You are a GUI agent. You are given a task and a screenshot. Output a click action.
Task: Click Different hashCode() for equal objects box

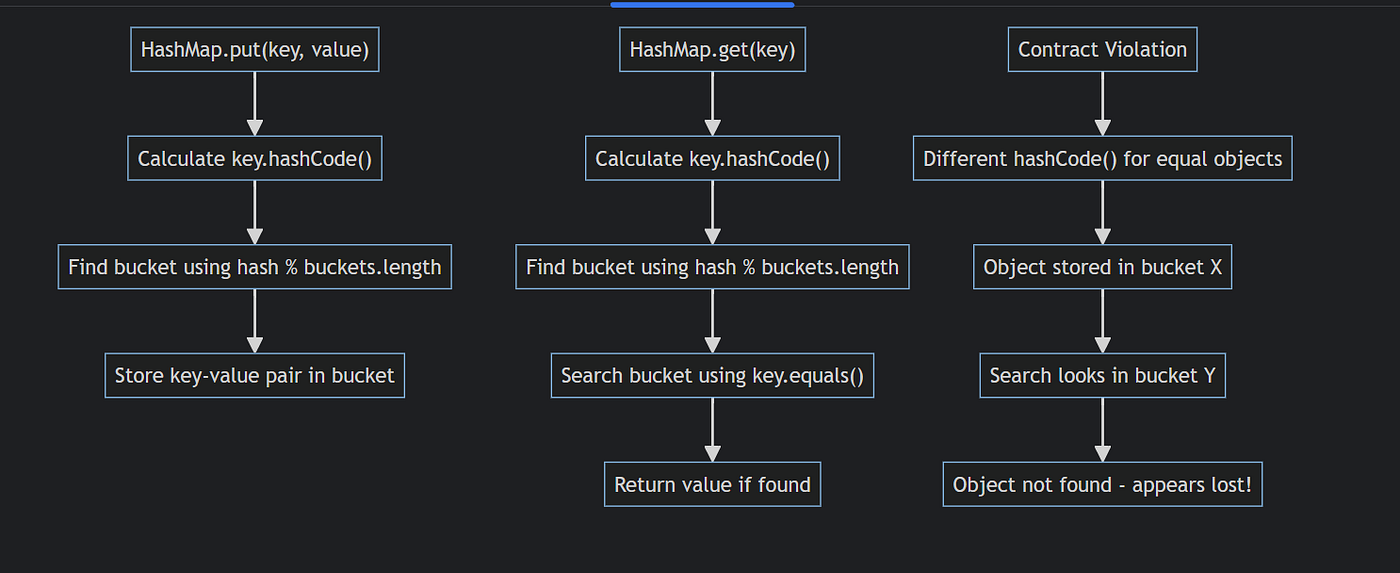(1102, 159)
